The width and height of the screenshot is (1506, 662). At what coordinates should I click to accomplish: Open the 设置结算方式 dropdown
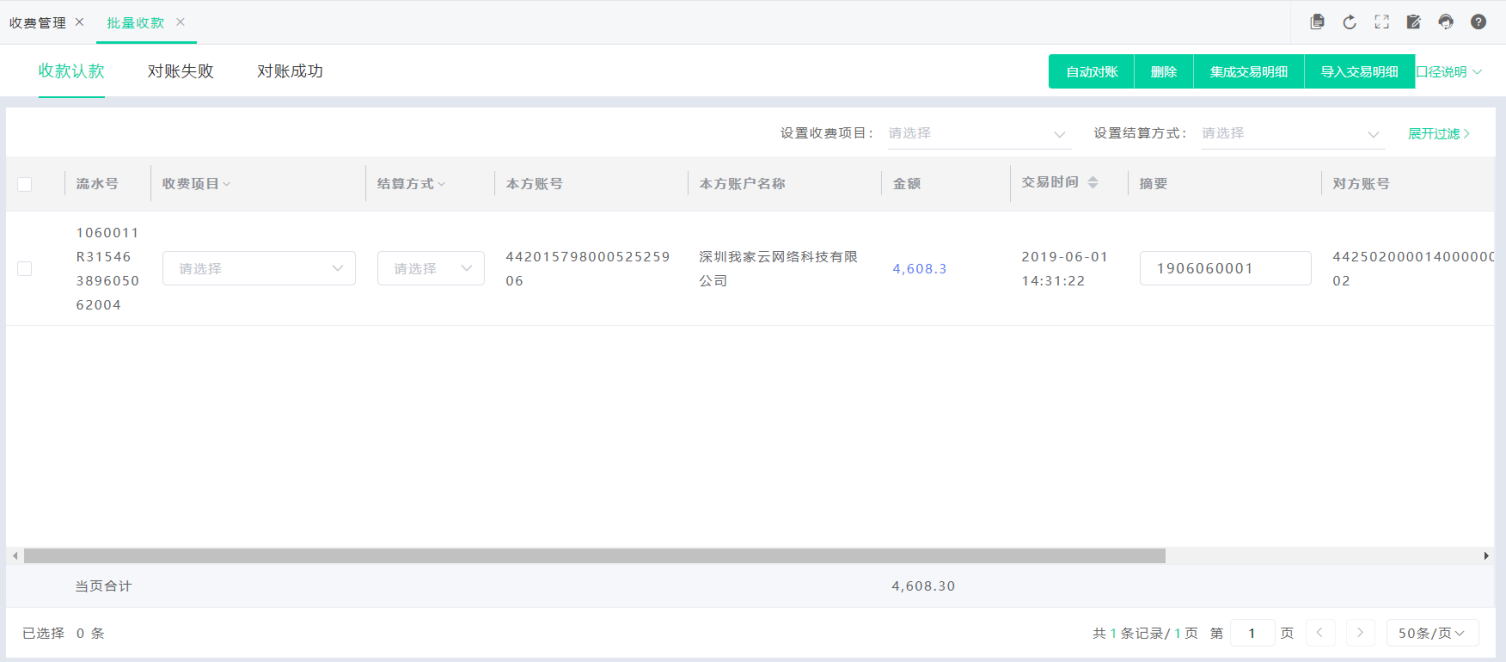pos(1293,133)
